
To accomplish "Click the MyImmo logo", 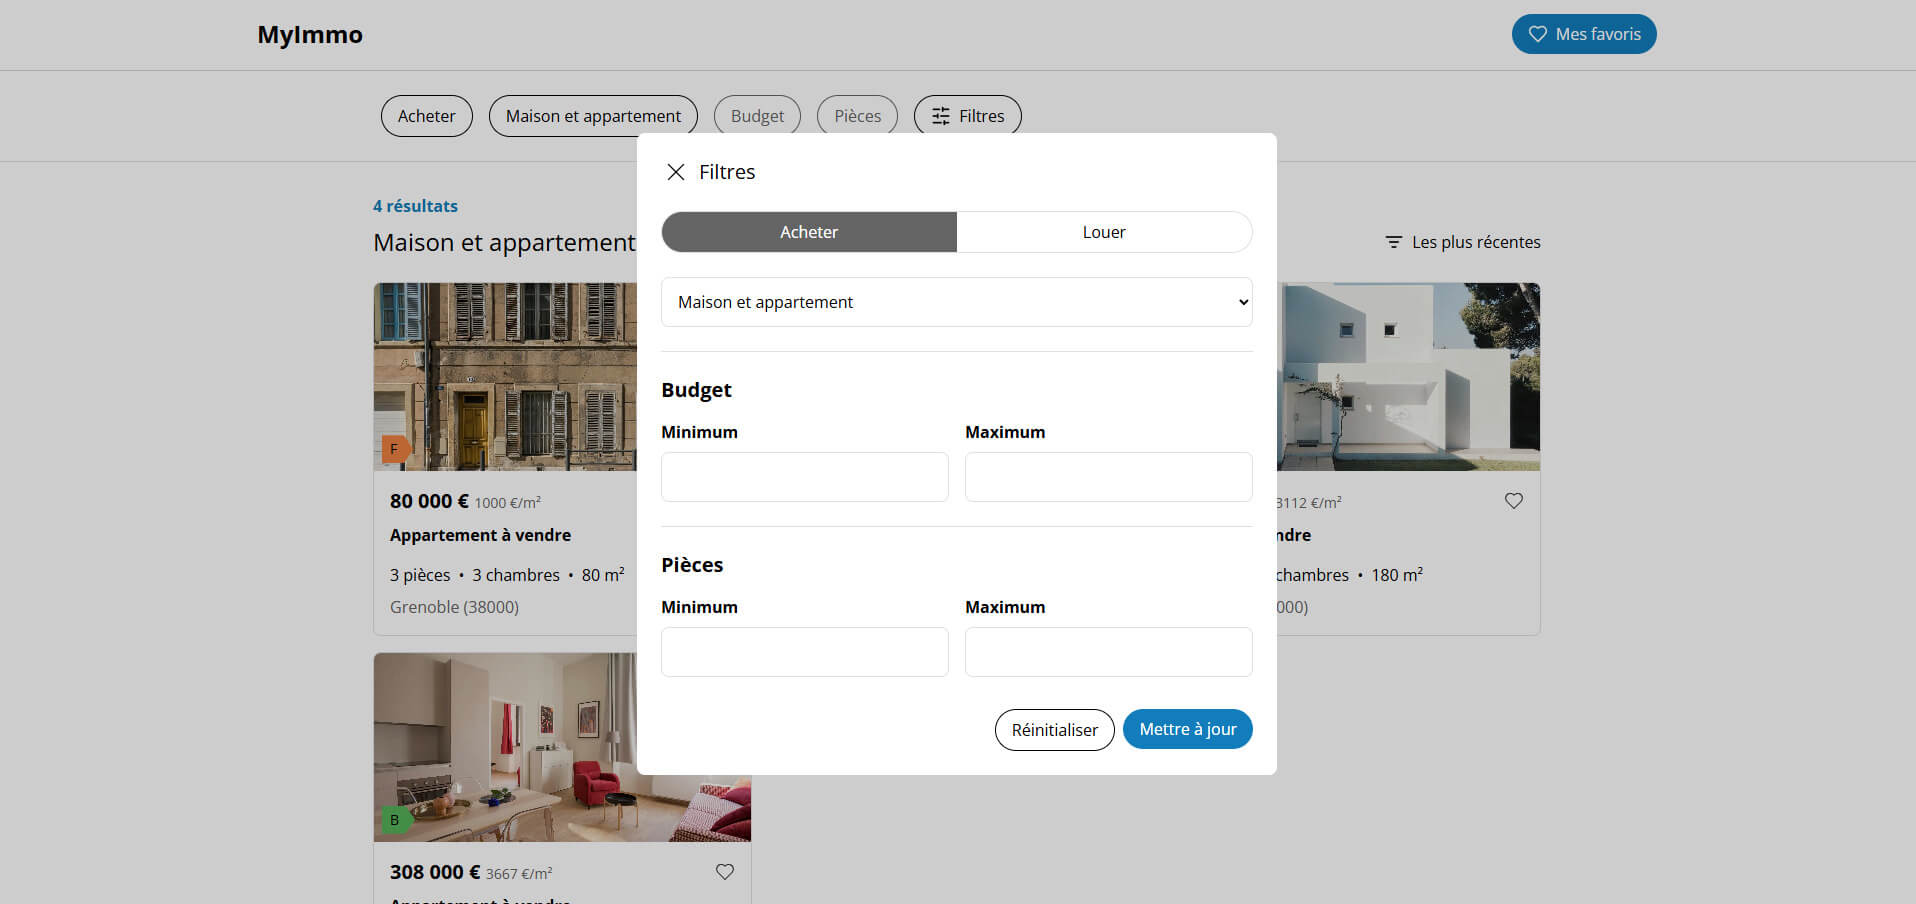I will pos(310,34).
